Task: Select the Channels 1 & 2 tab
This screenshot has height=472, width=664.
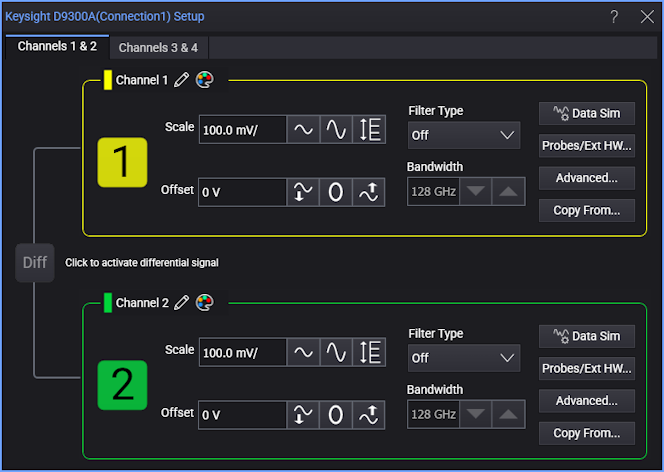Action: [x=57, y=47]
